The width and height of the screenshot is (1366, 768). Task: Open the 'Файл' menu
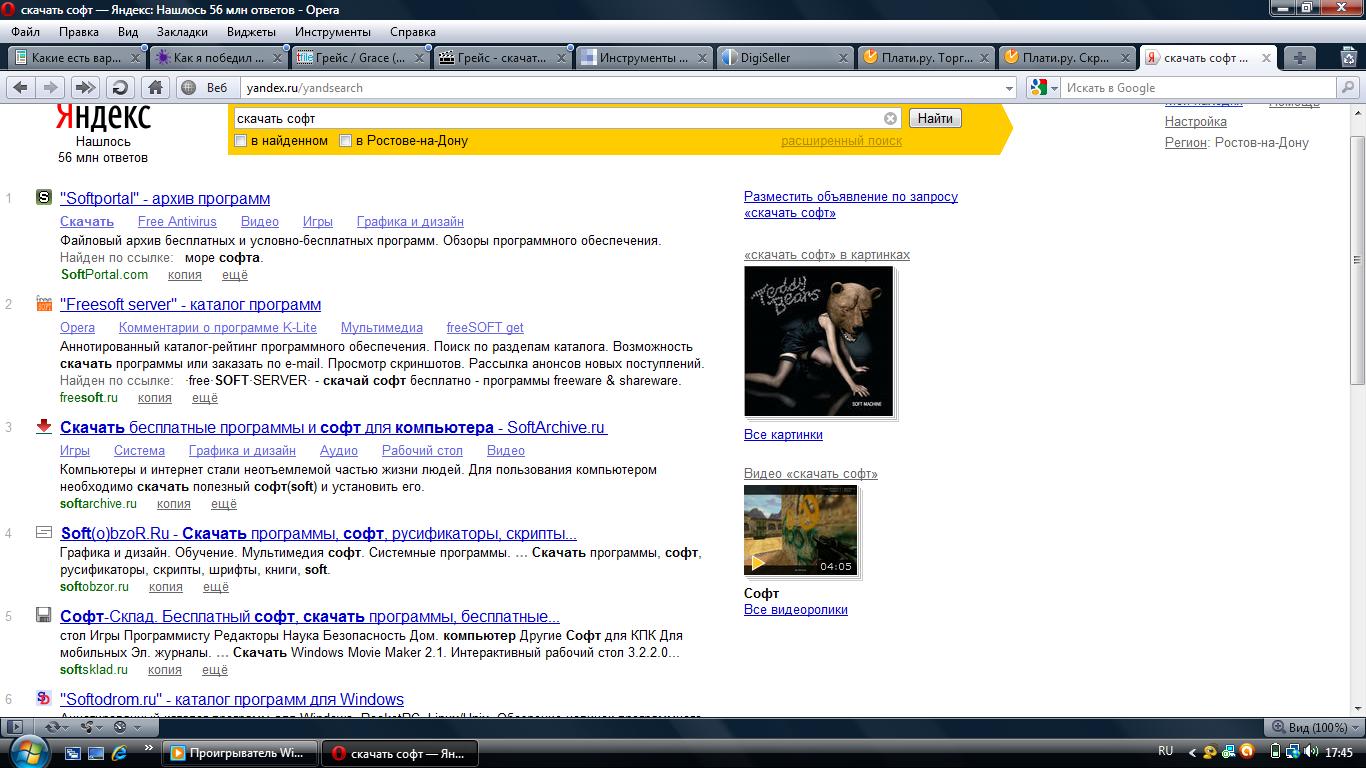[x=25, y=32]
